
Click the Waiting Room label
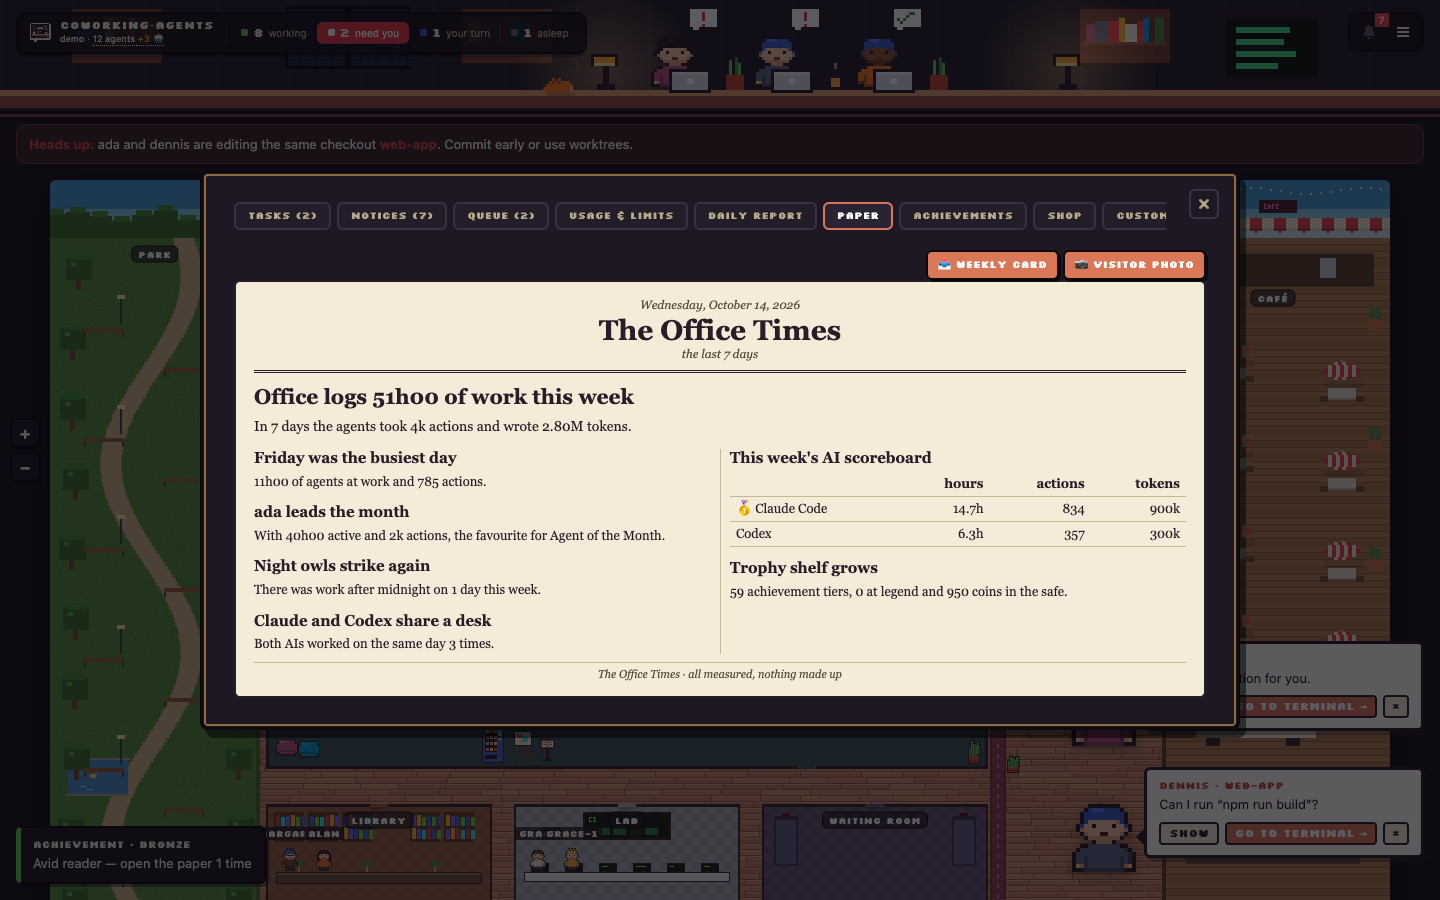point(875,821)
